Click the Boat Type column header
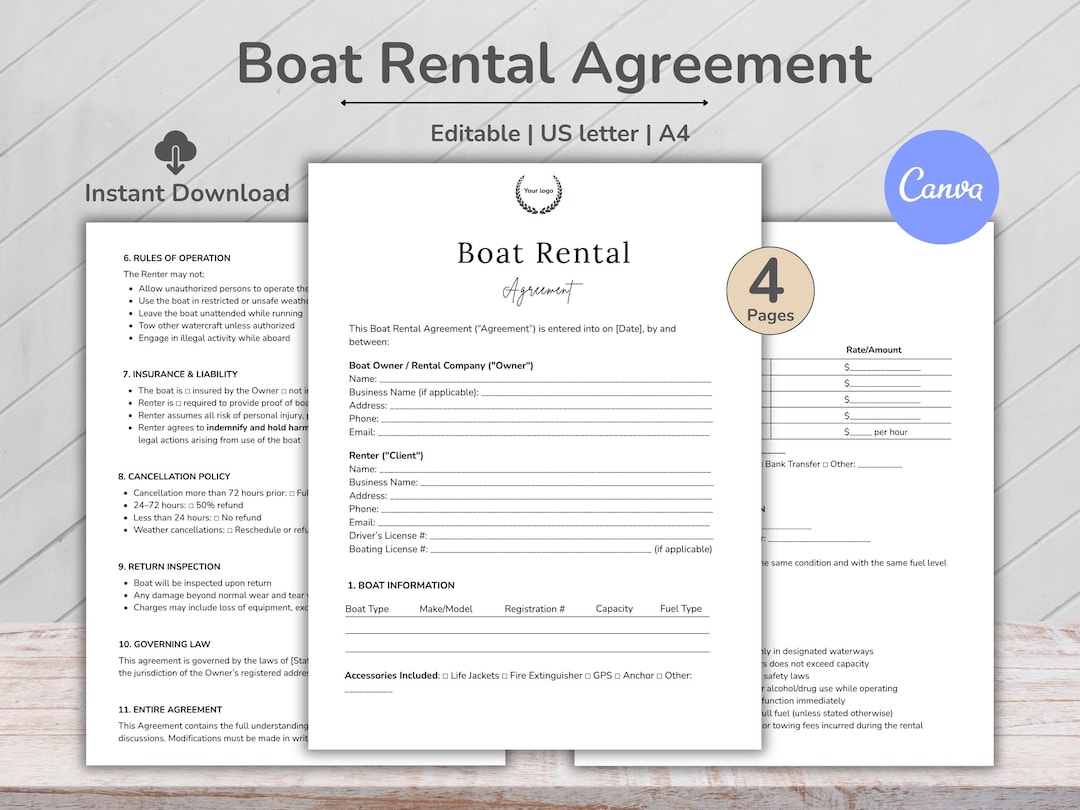The height and width of the screenshot is (810, 1080). pos(366,609)
